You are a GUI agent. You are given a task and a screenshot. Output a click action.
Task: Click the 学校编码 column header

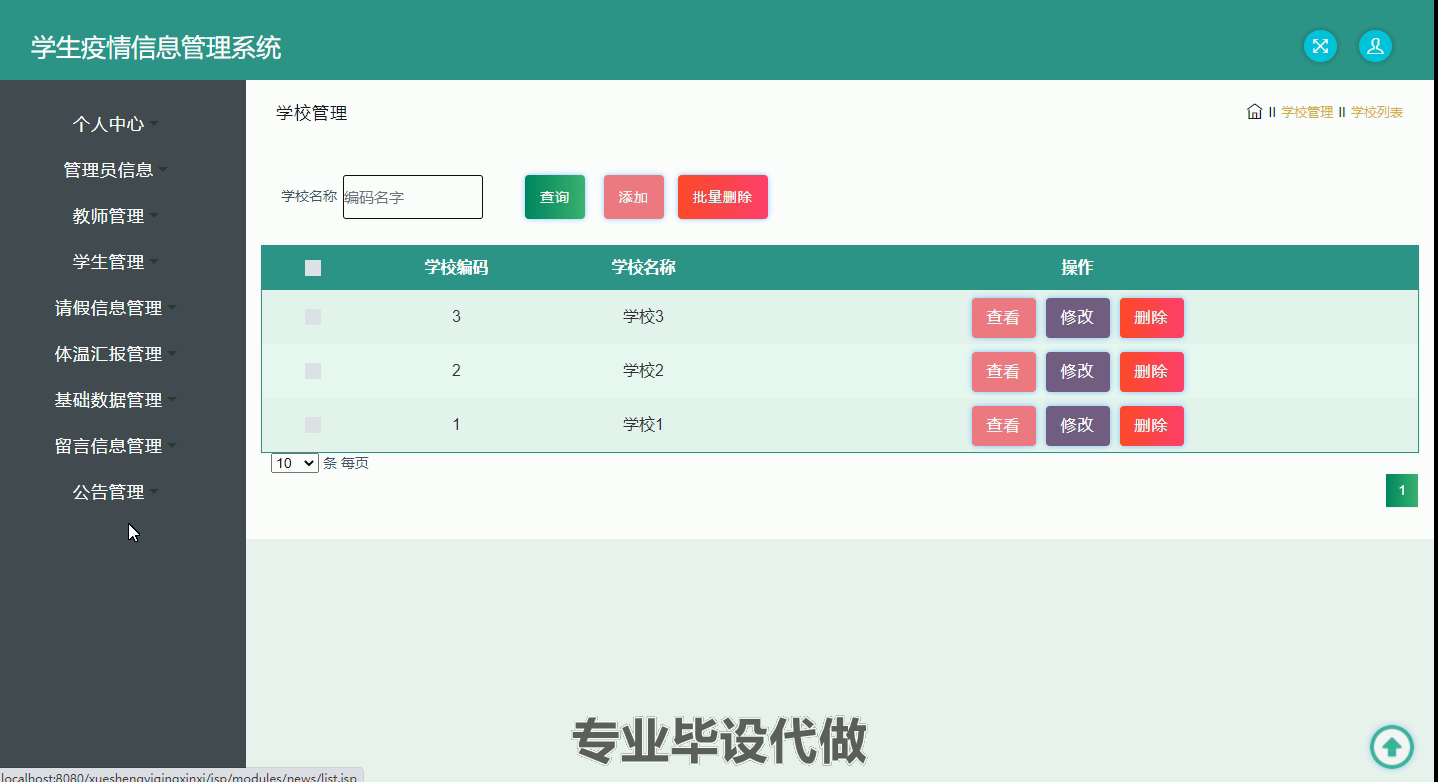tap(456, 267)
